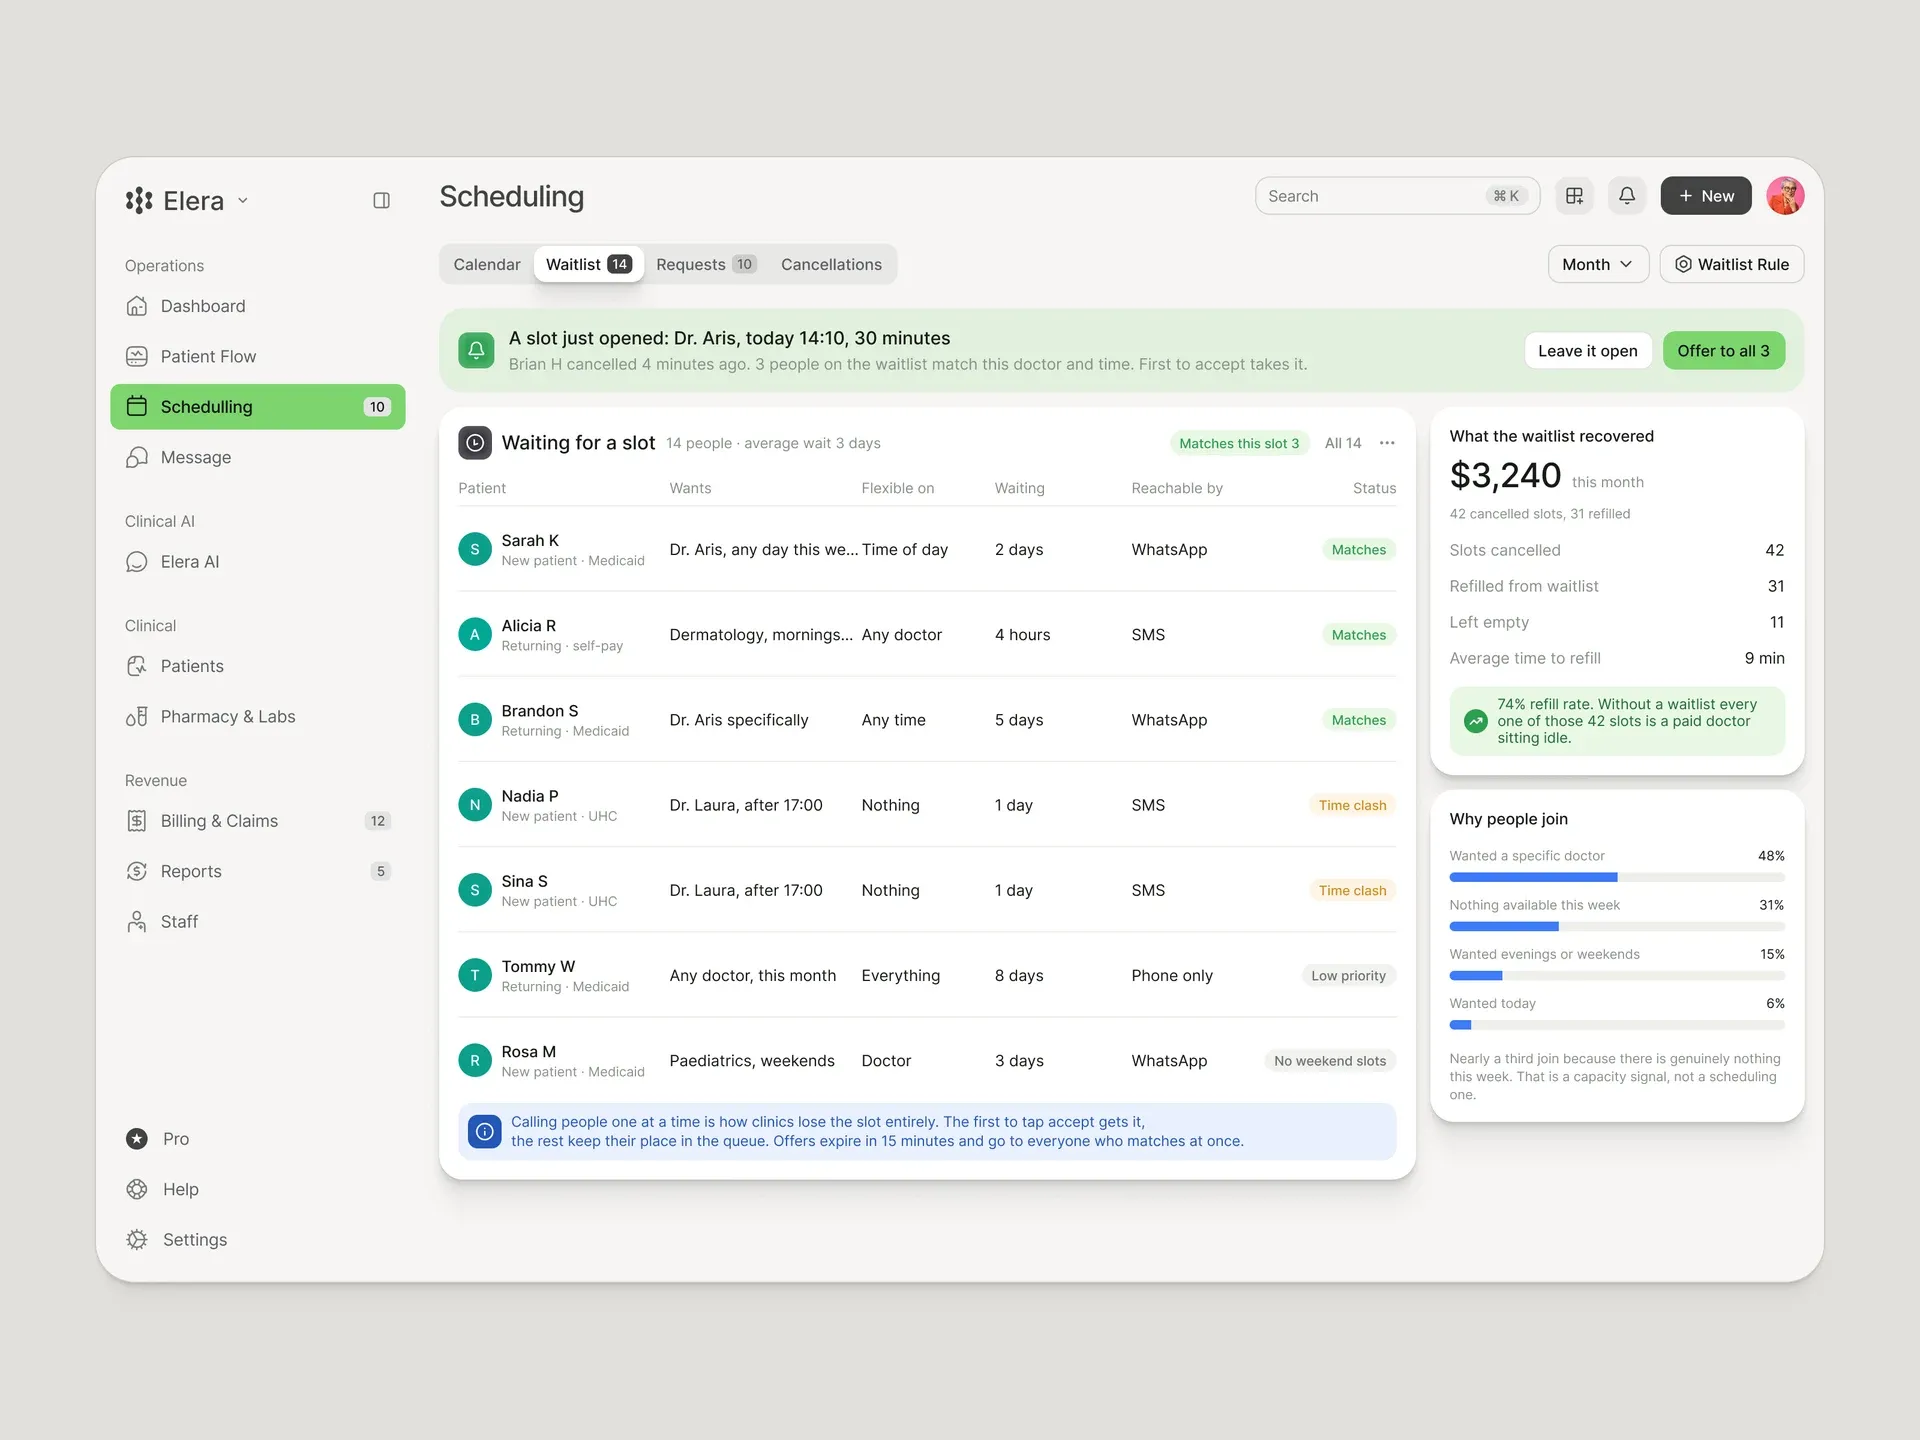Focus the Search field

[x=1397, y=196]
